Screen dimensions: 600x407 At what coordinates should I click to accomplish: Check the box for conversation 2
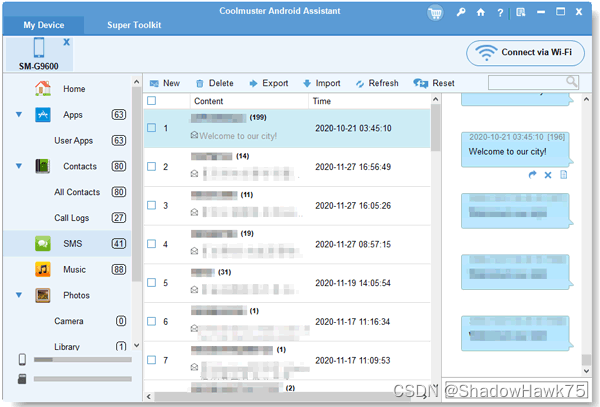pyautogui.click(x=152, y=166)
